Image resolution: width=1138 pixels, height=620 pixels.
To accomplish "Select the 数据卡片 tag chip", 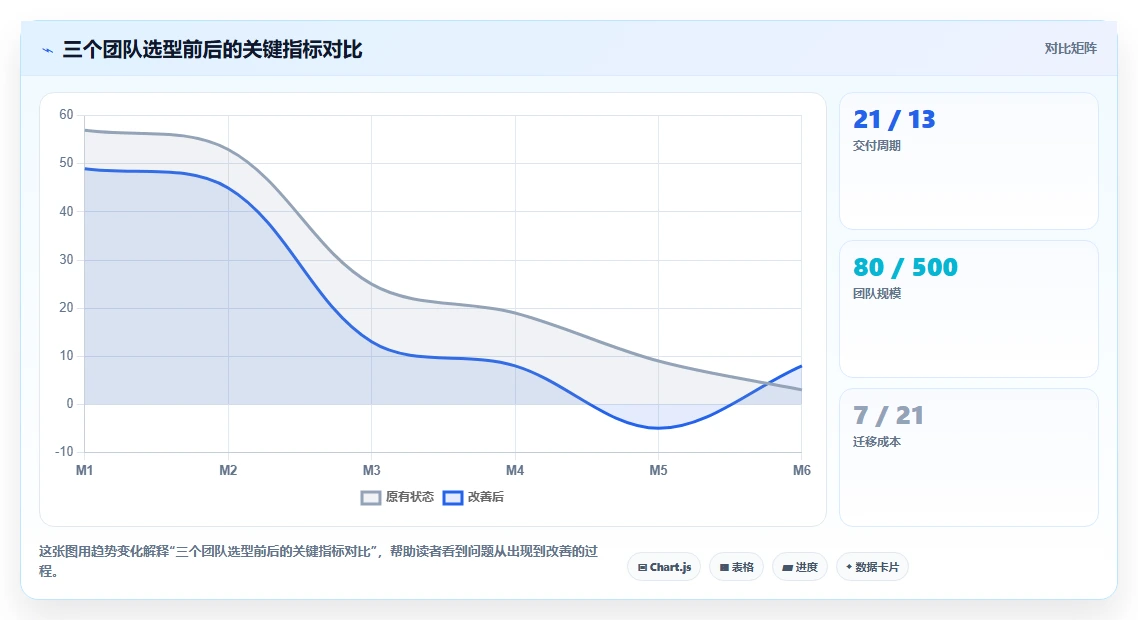I will point(872,567).
